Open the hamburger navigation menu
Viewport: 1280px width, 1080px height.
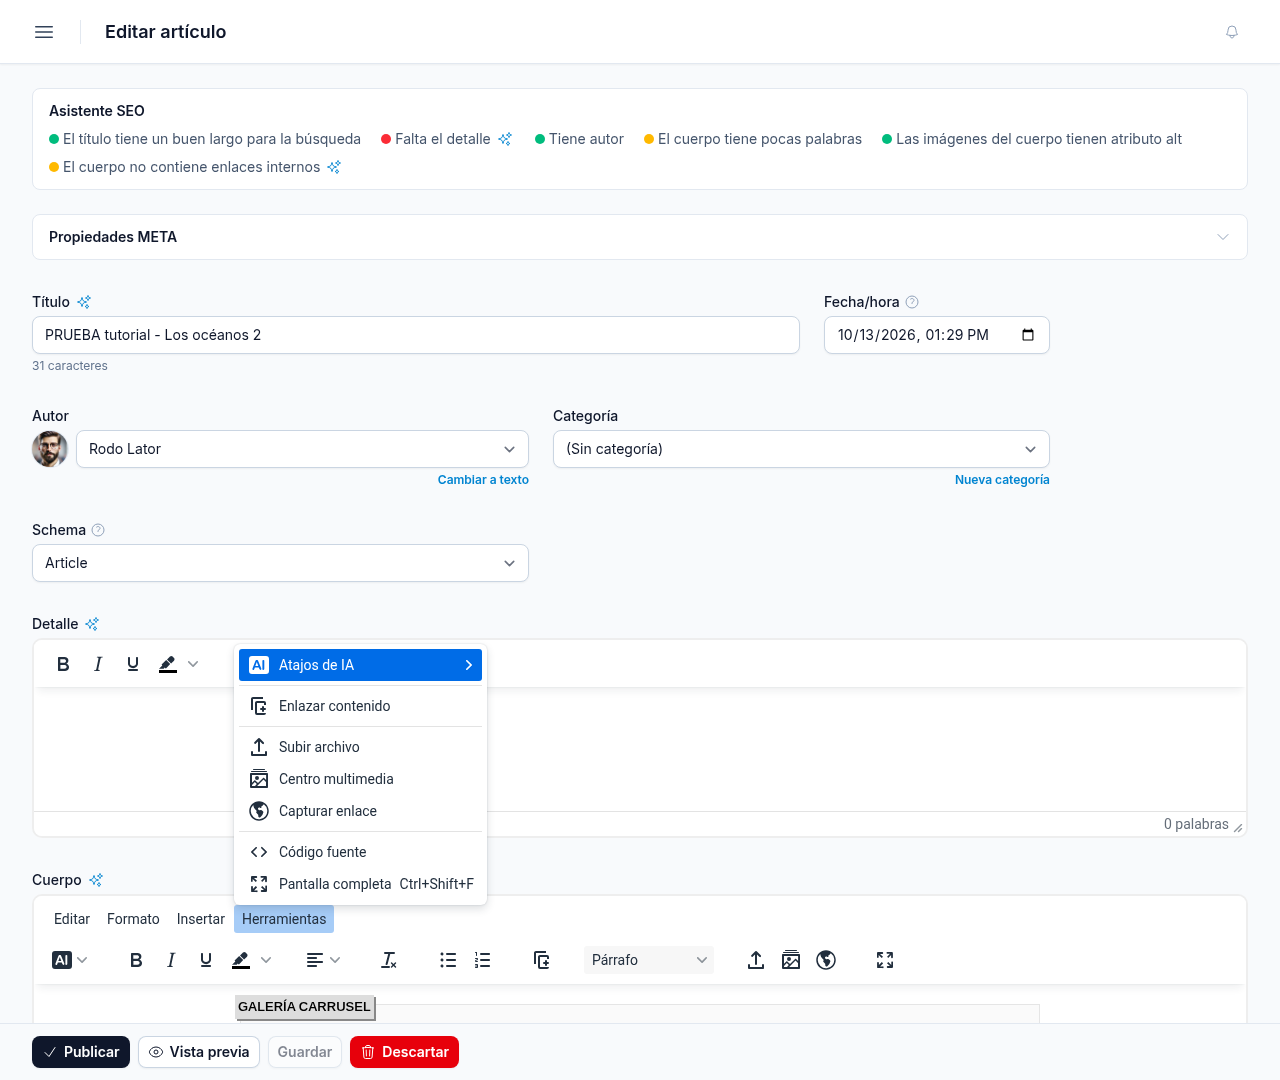(x=44, y=32)
